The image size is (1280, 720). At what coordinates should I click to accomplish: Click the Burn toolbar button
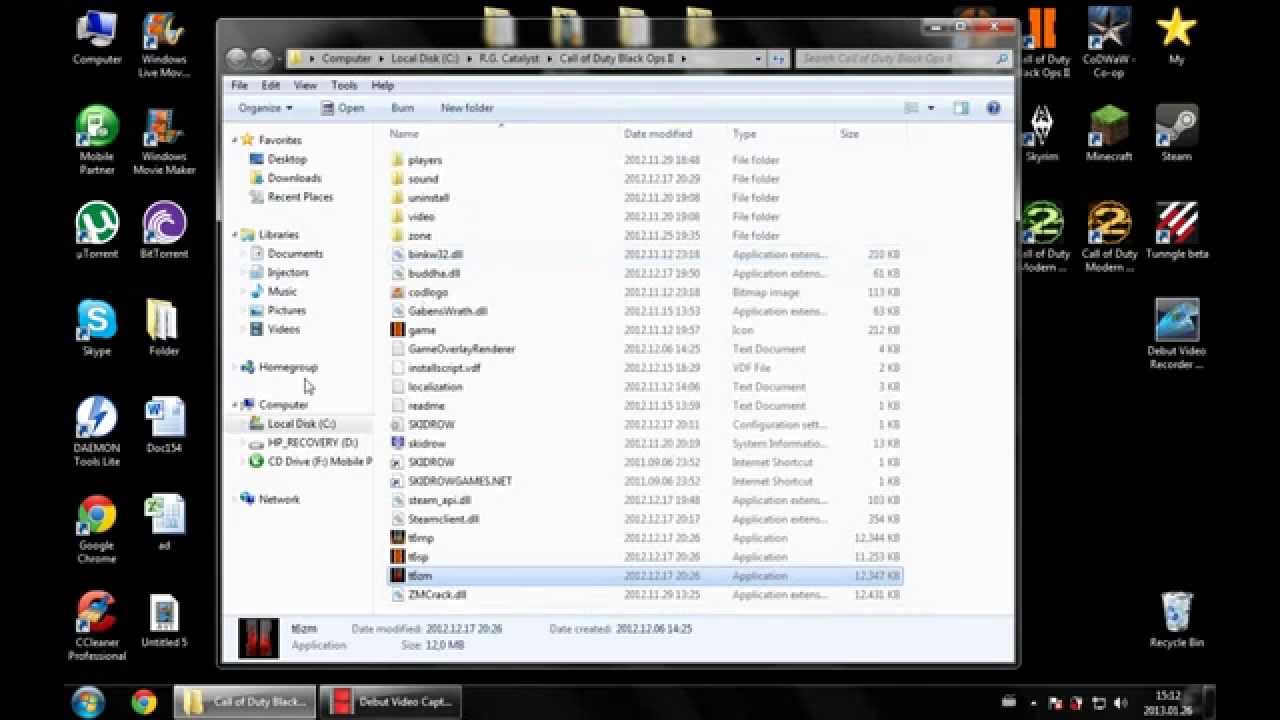(x=403, y=108)
